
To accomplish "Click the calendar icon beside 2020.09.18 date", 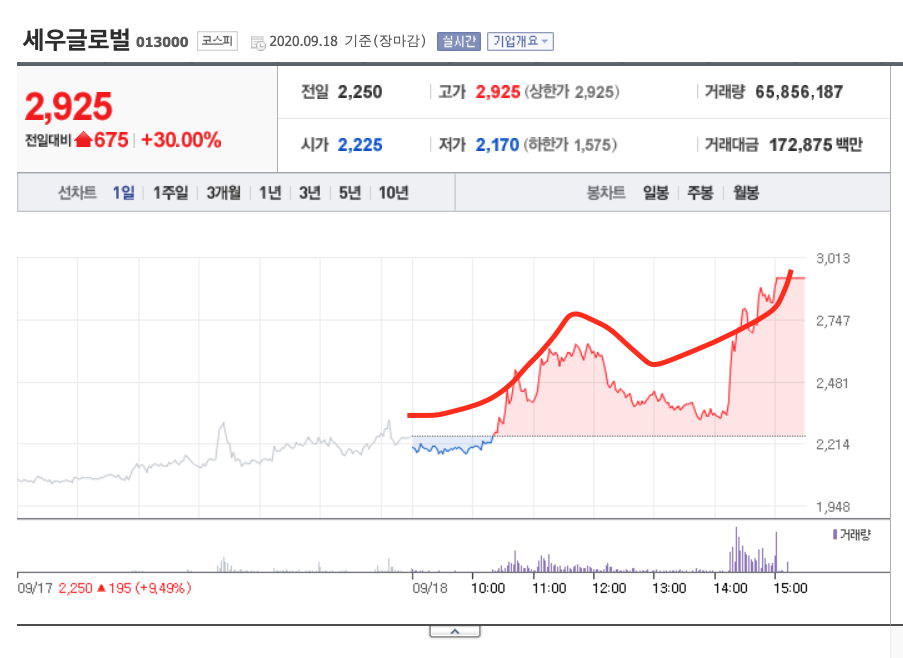I will pyautogui.click(x=258, y=42).
